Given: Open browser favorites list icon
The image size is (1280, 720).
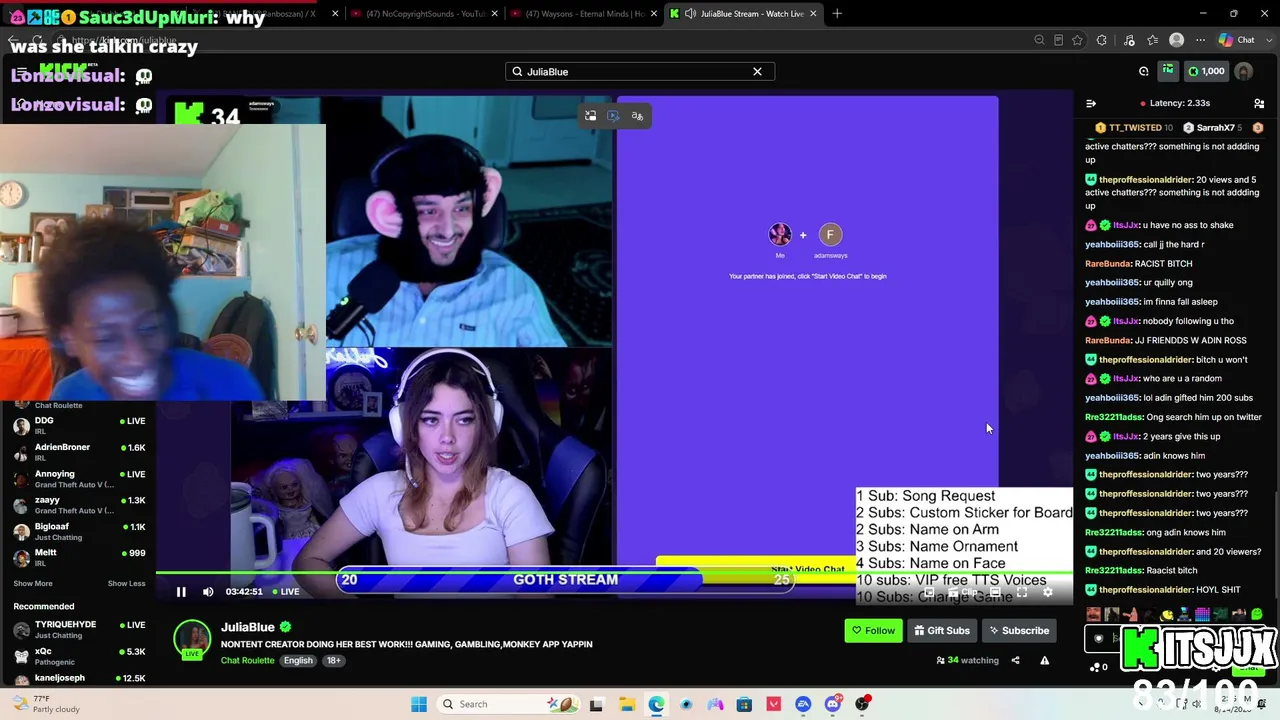Looking at the screenshot, I should [1153, 40].
